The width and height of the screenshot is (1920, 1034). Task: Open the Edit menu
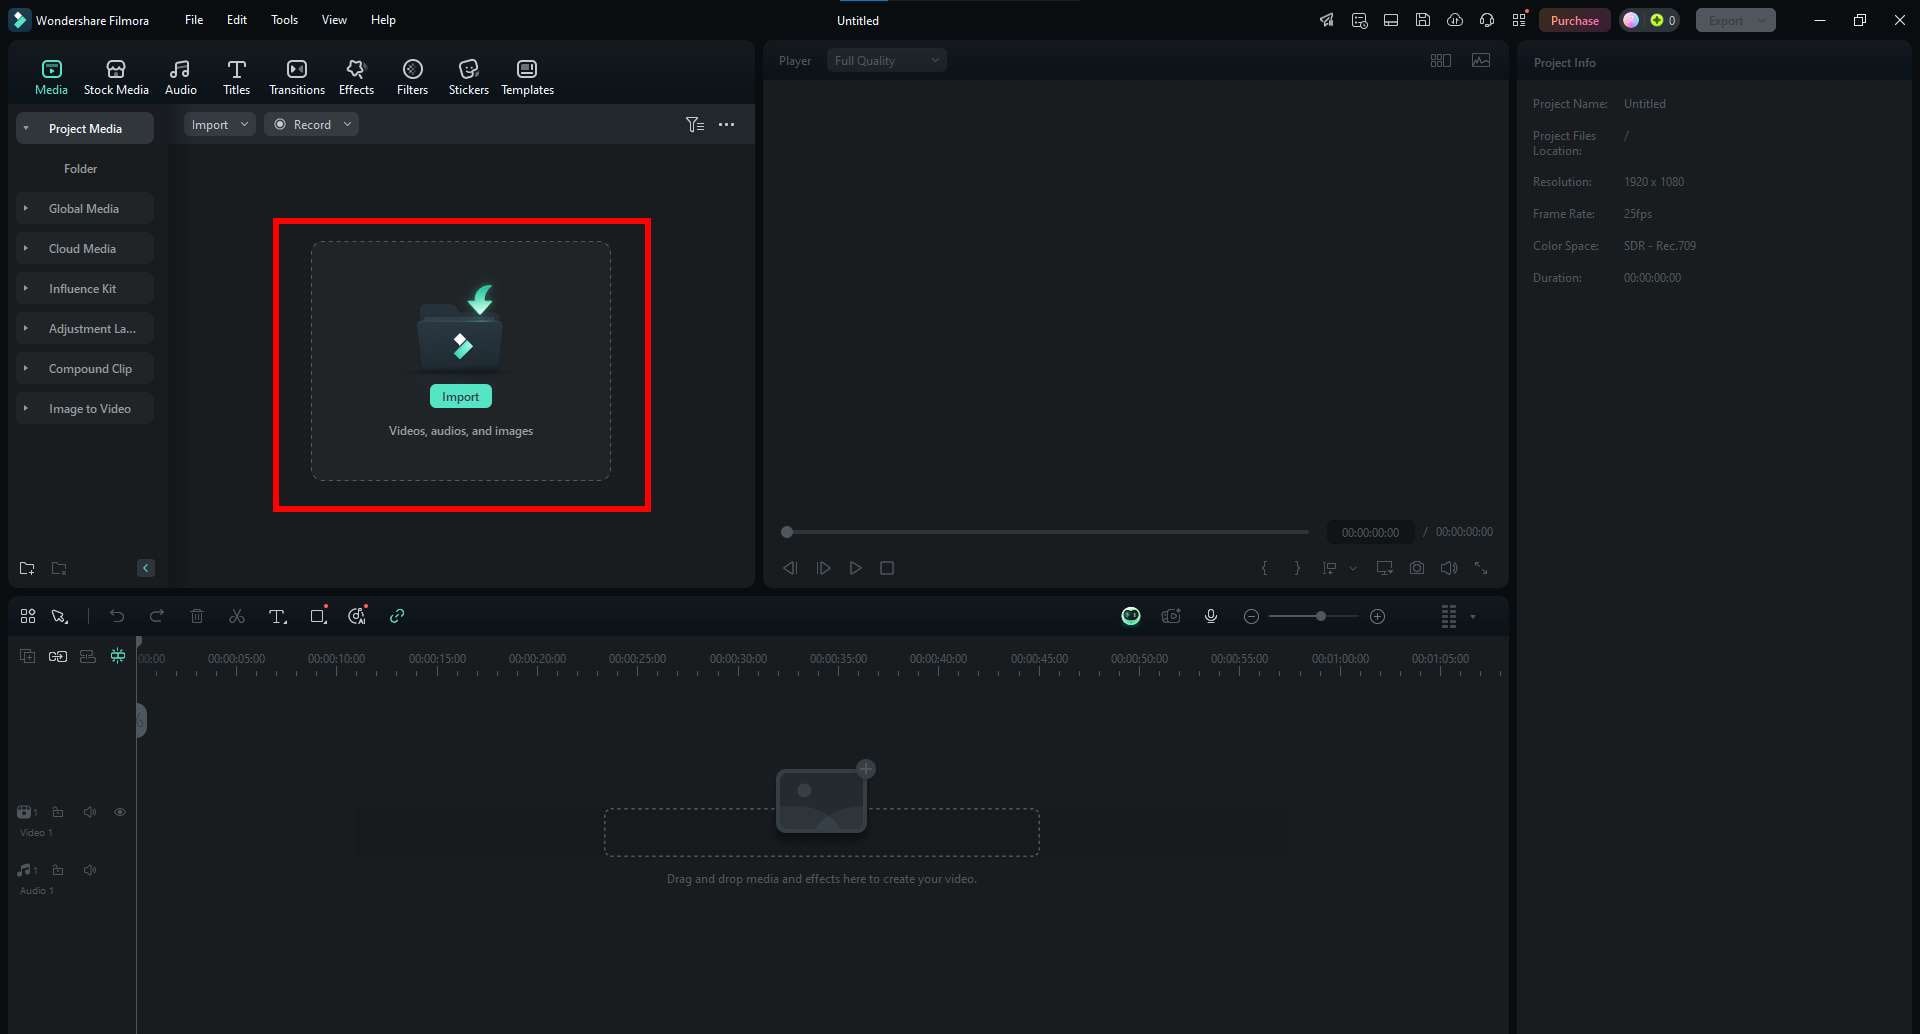point(237,20)
